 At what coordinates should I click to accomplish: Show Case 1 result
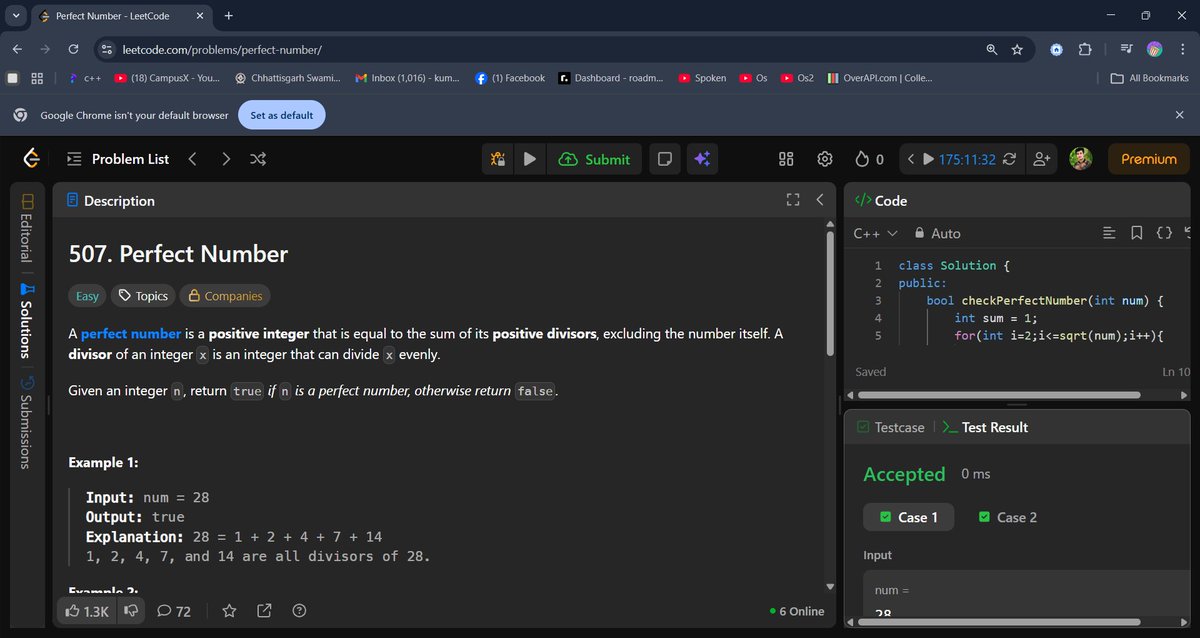pyautogui.click(x=908, y=517)
